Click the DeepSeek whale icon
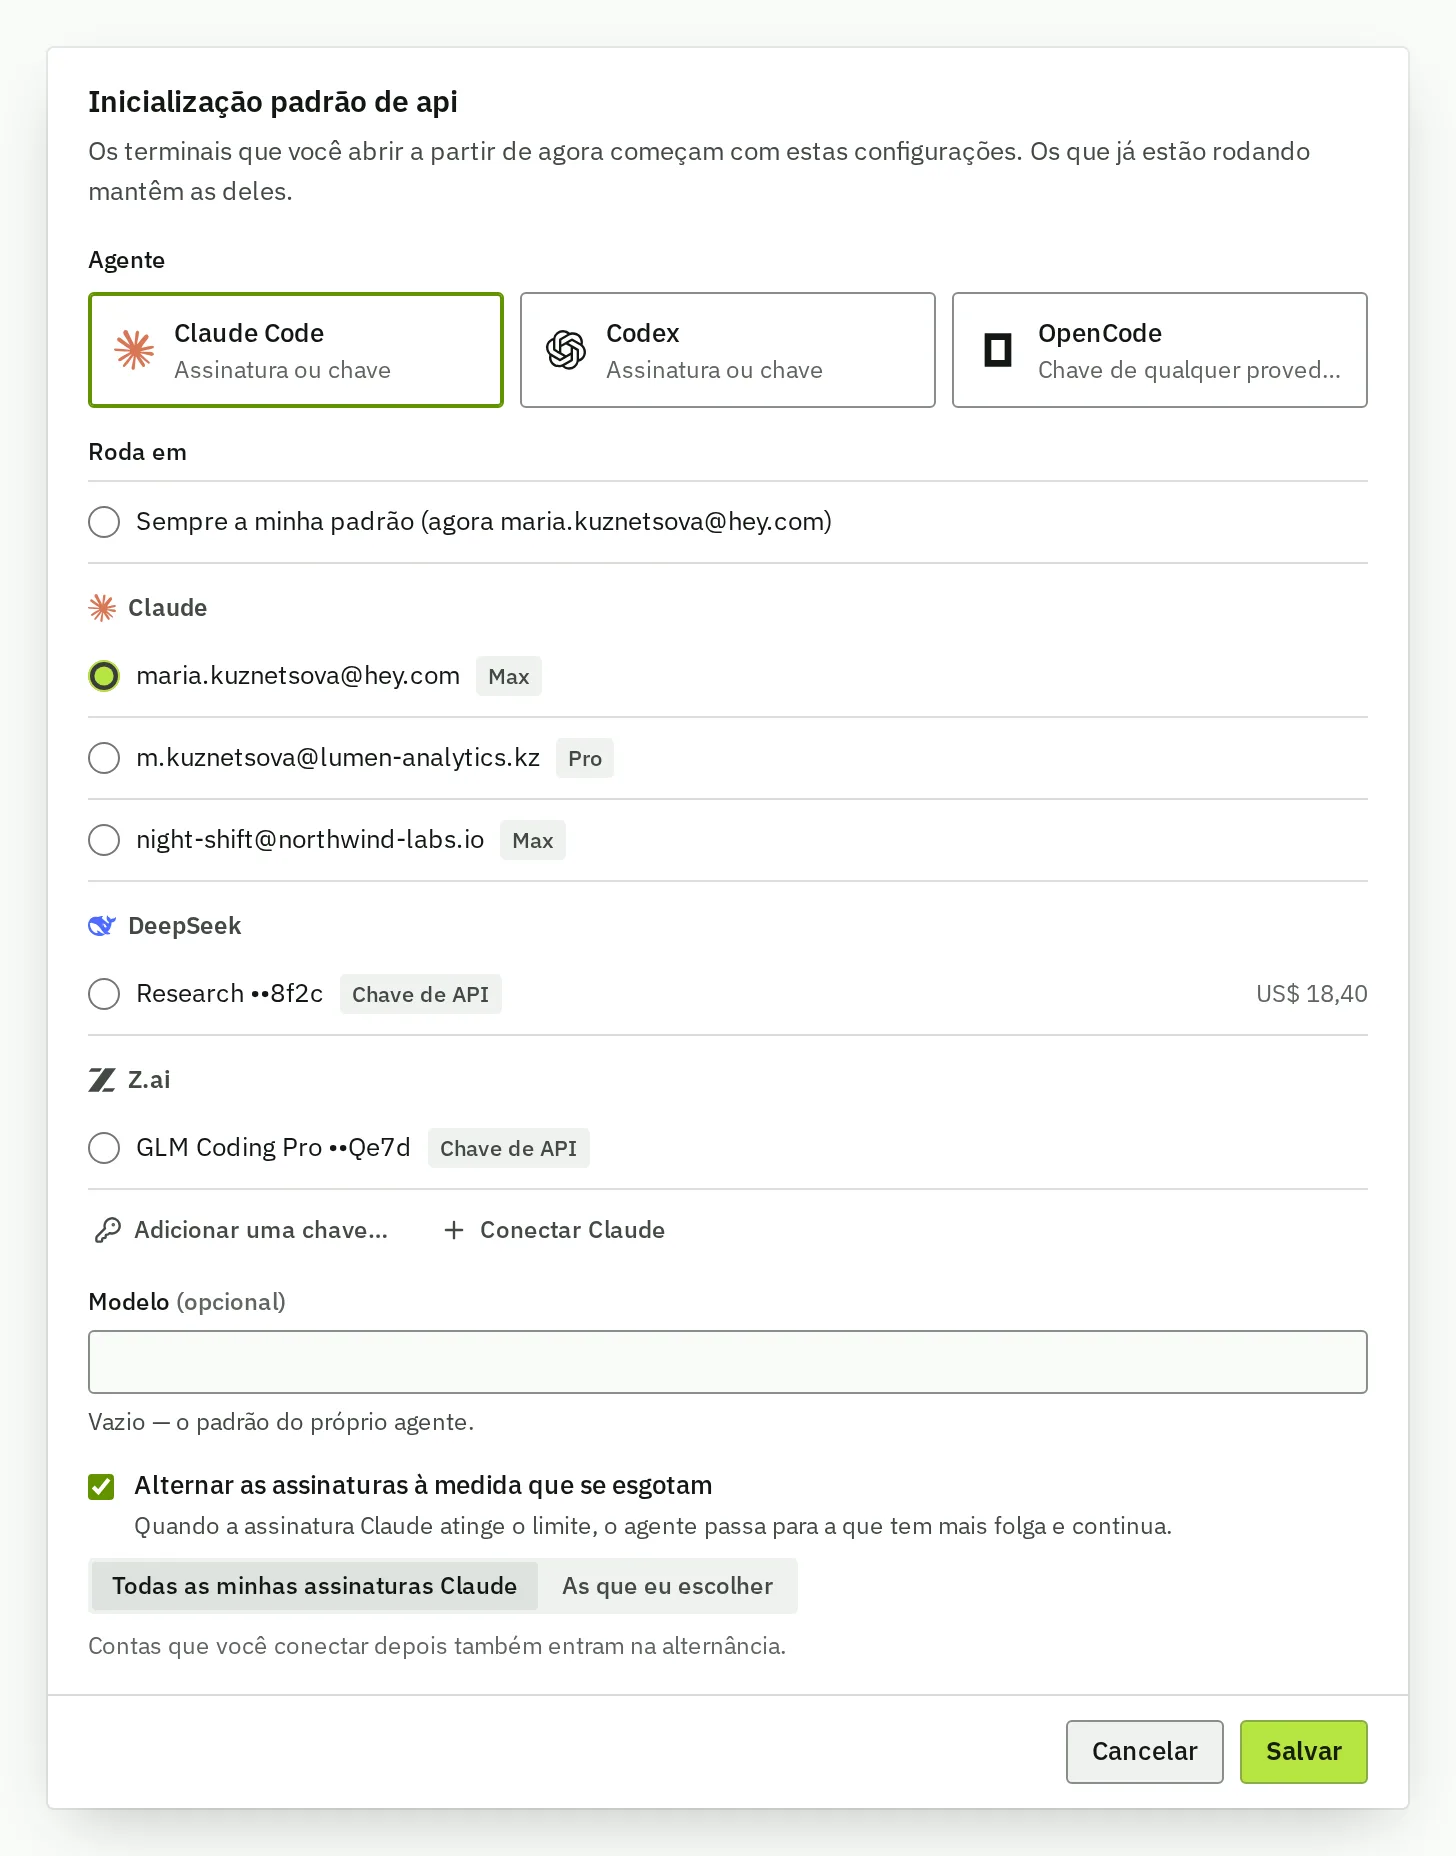The image size is (1456, 1856). (x=102, y=926)
